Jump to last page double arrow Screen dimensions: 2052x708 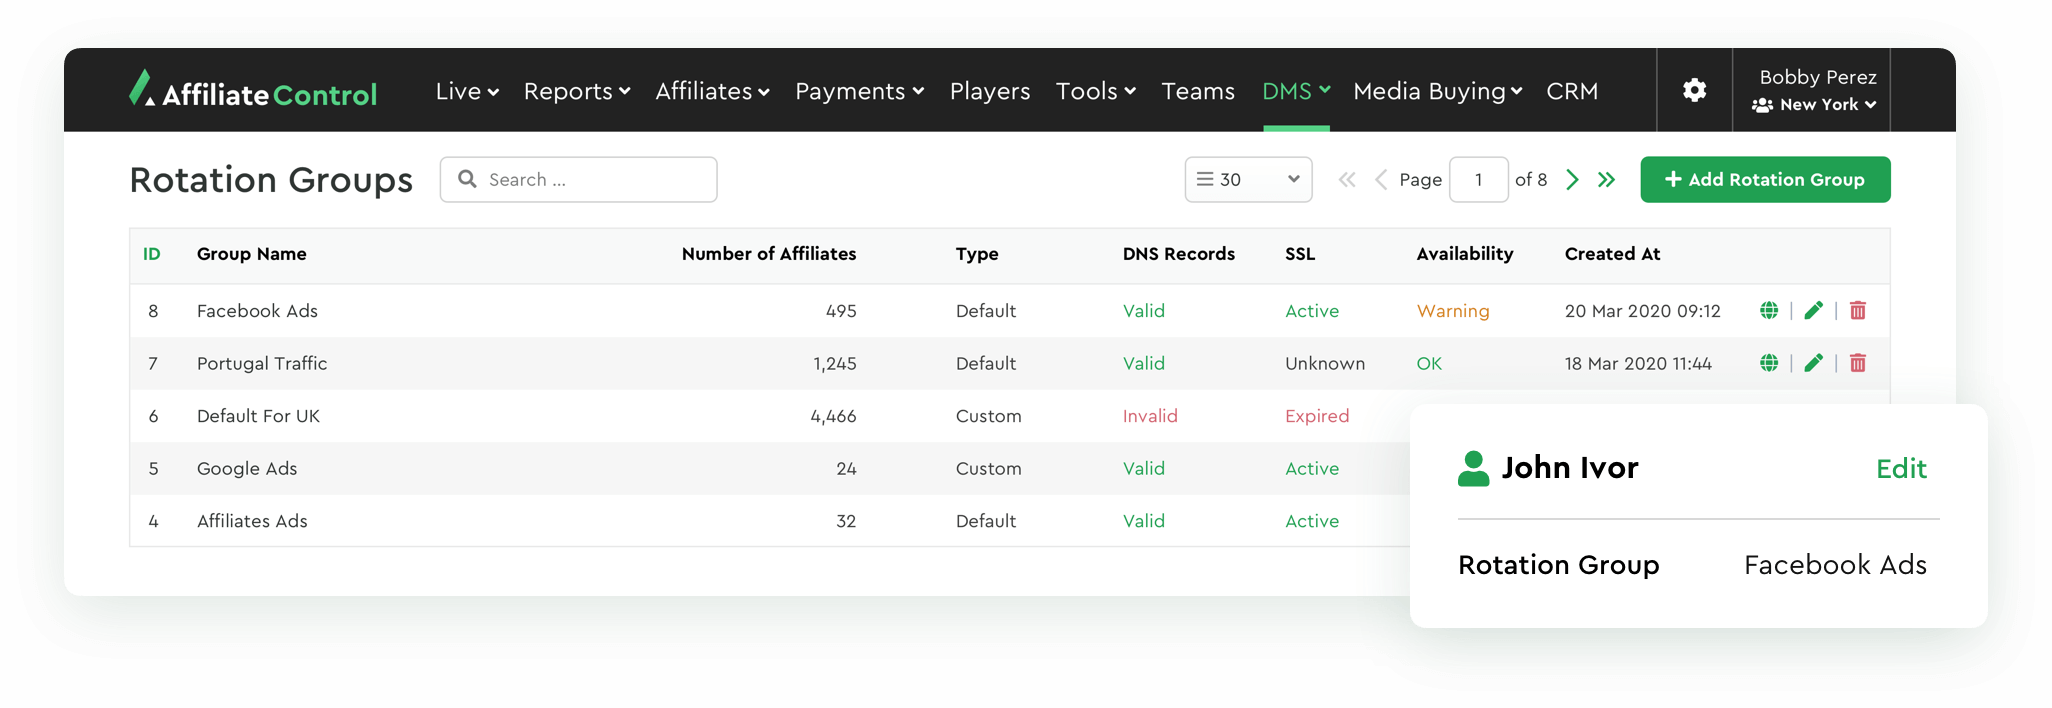(x=1606, y=180)
